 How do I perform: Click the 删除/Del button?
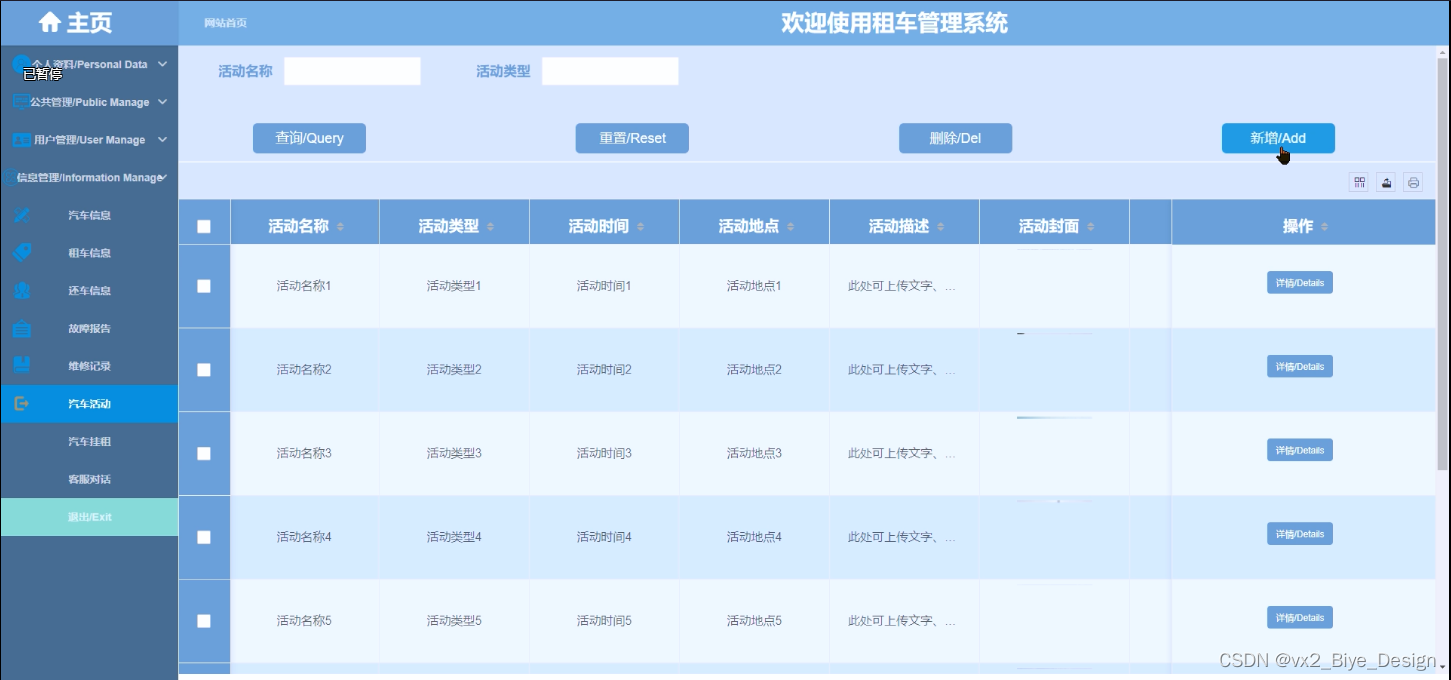click(x=955, y=138)
